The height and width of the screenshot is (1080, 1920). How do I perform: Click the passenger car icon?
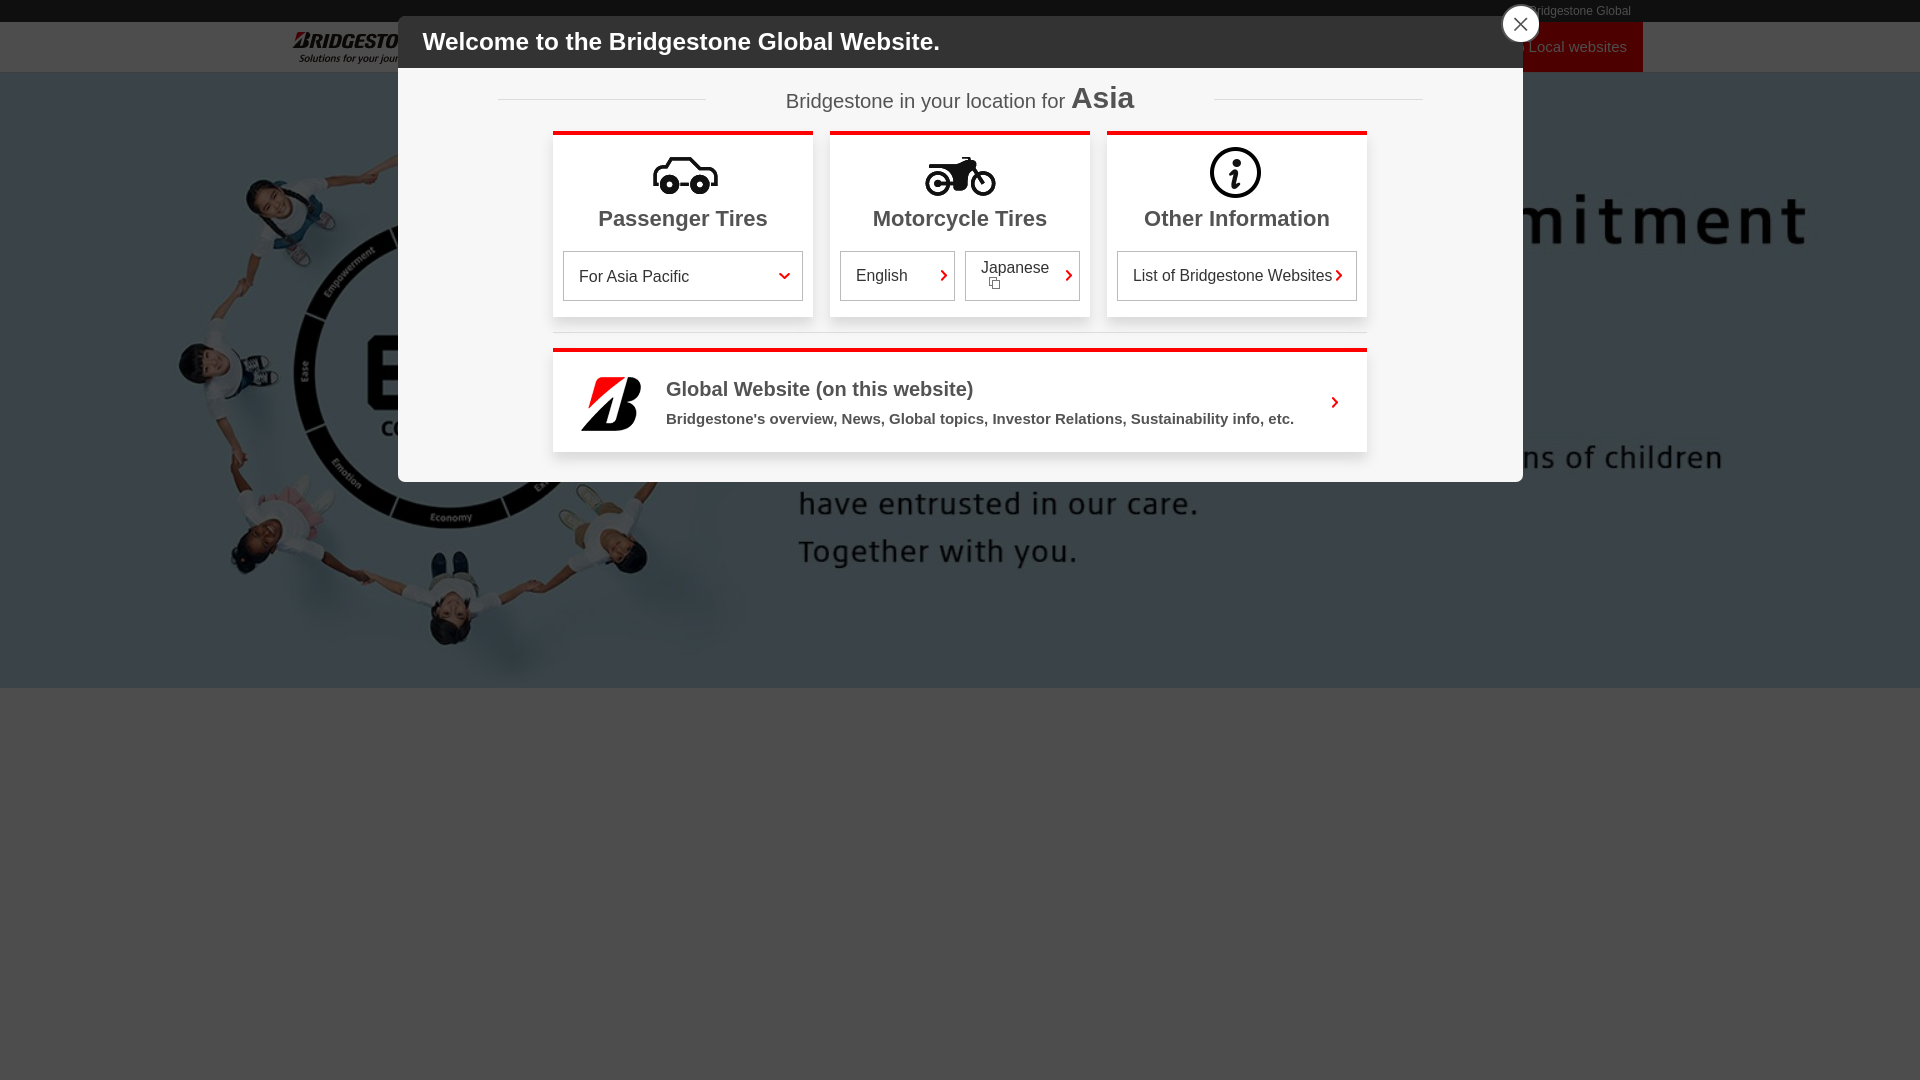685,175
